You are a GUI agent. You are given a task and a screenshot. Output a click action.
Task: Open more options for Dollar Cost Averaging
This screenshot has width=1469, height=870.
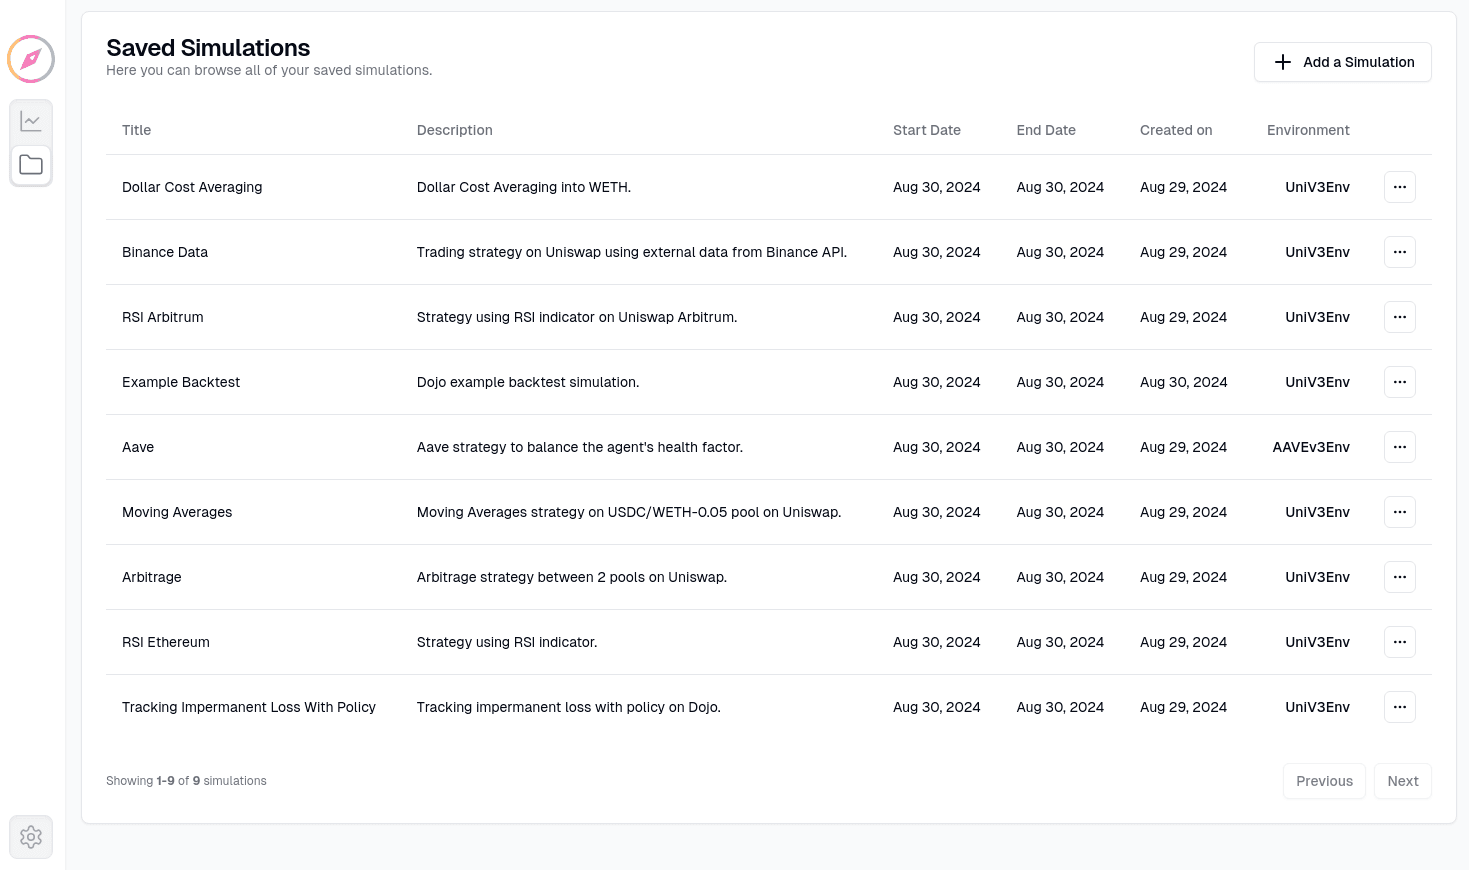point(1400,187)
